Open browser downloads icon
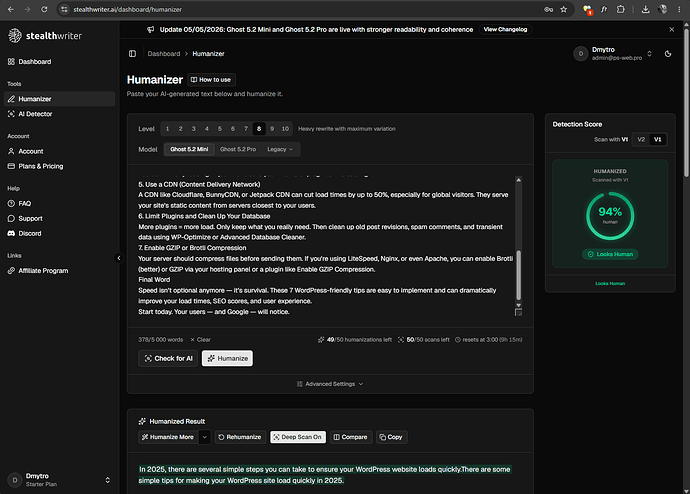Screen dimensions: 690x494 pos(646,9)
